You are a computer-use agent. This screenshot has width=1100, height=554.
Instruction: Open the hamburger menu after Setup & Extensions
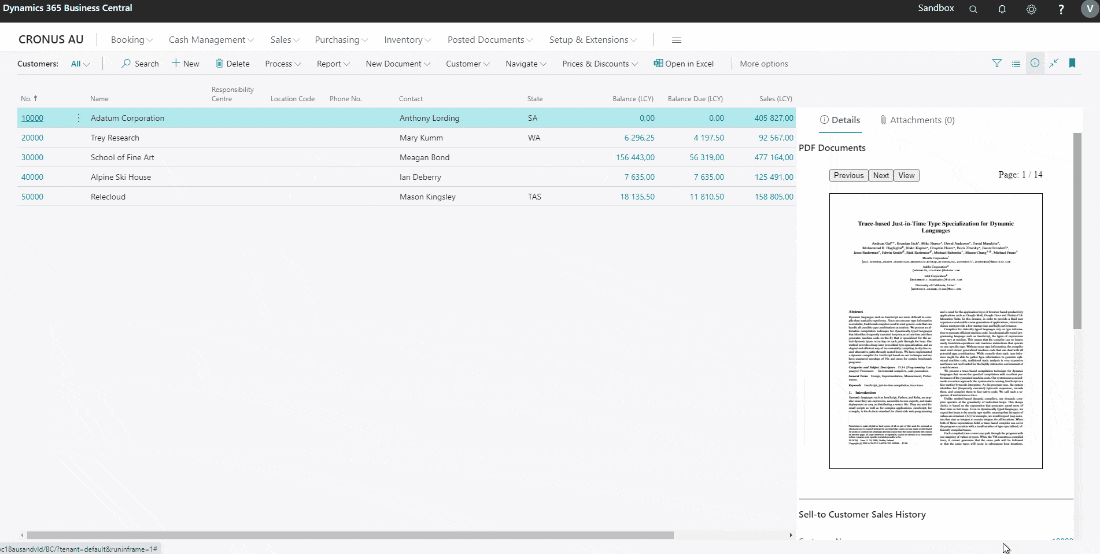677,40
